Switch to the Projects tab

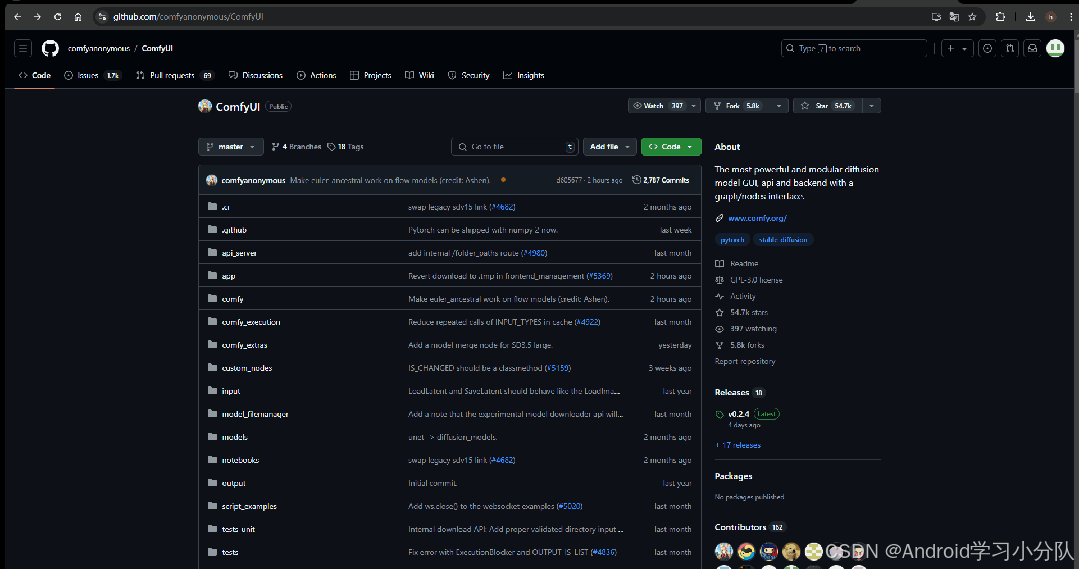(370, 76)
